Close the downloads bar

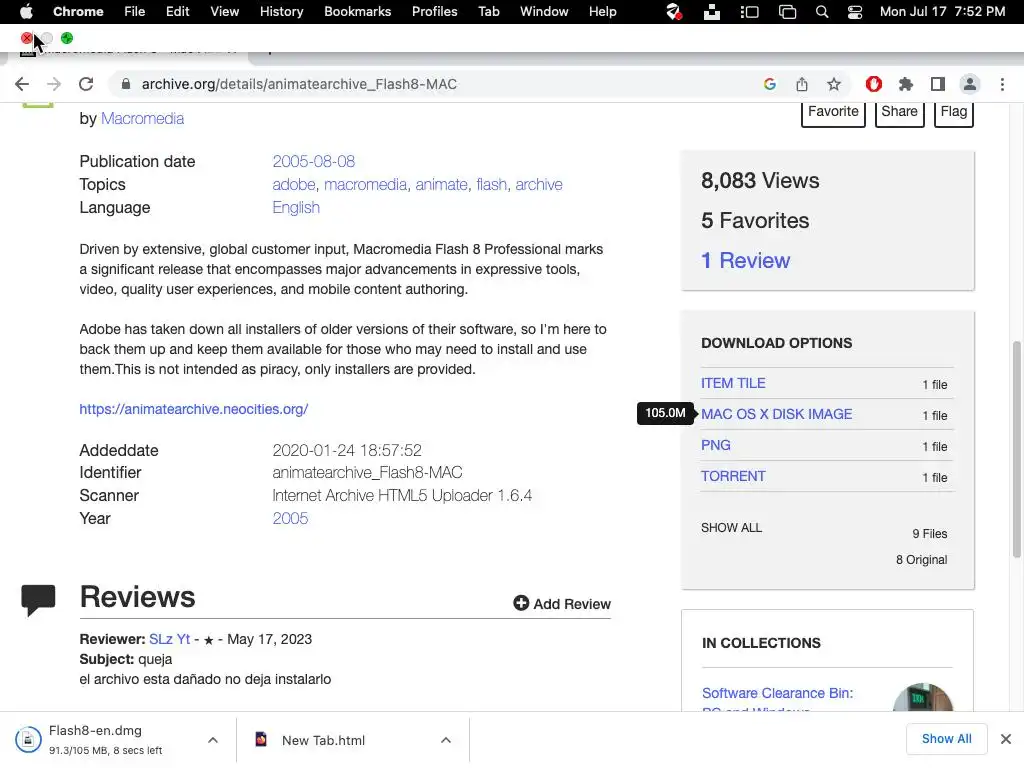pyautogui.click(x=1006, y=739)
